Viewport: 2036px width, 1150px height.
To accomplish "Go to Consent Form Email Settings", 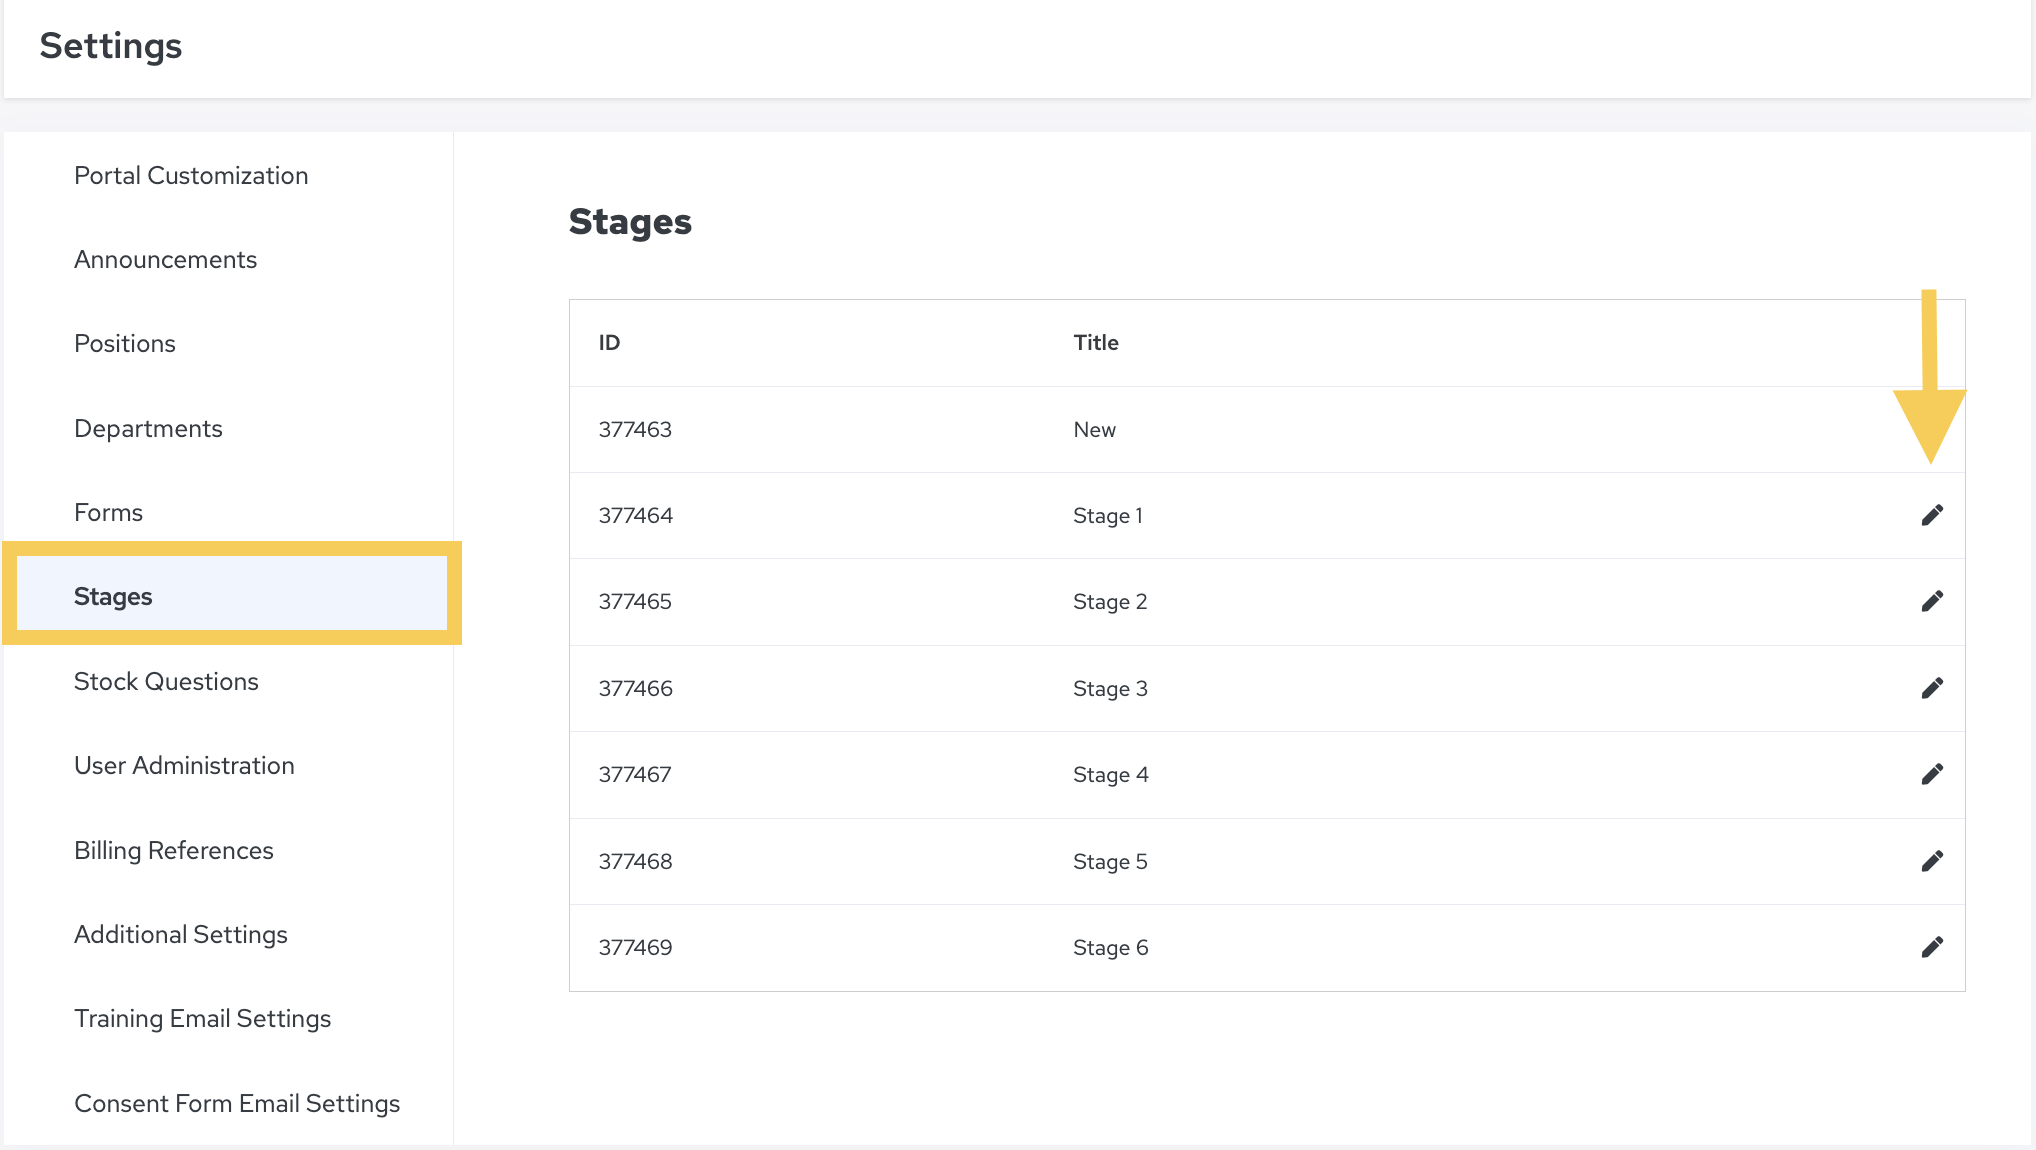I will click(237, 1104).
